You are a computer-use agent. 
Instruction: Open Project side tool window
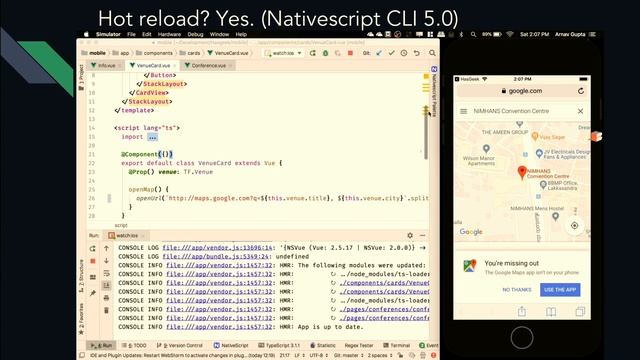point(81,78)
